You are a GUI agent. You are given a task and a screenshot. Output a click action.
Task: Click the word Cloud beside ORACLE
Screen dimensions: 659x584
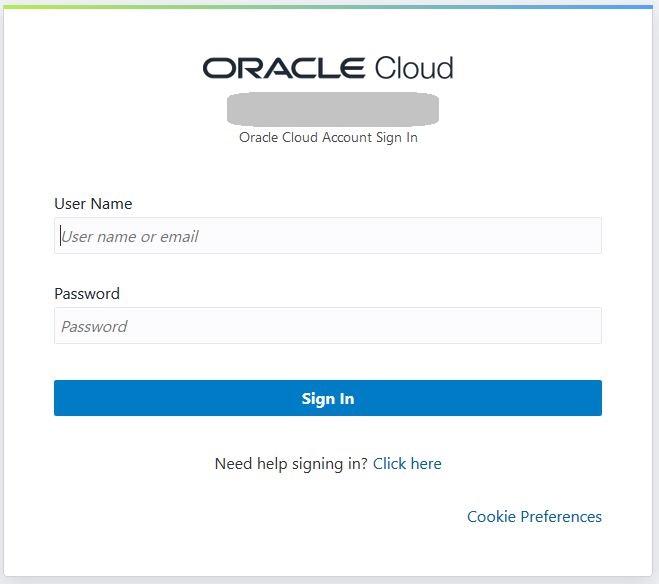[414, 68]
